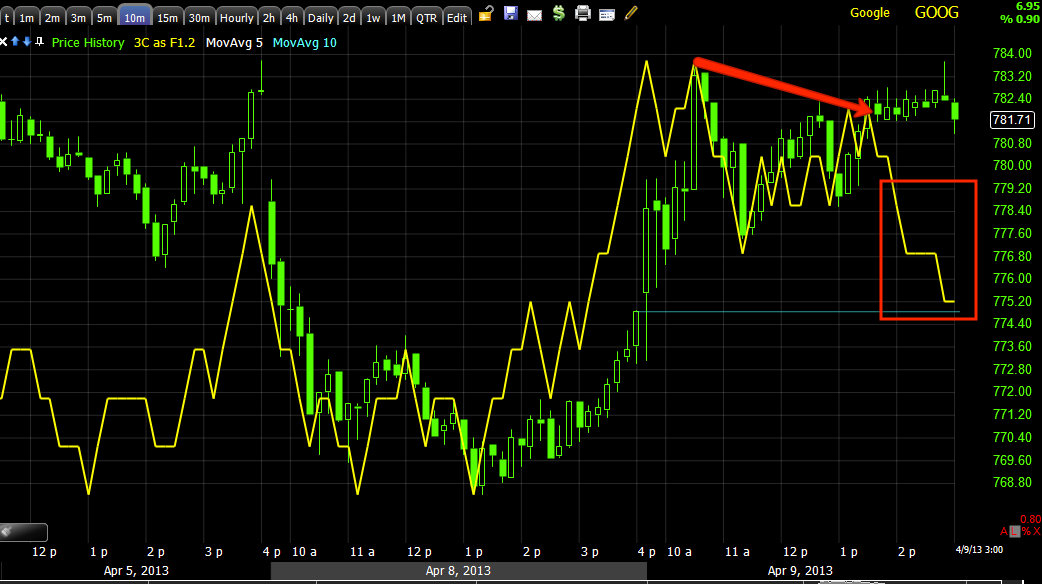Switch to Daily timeframe tab
This screenshot has width=1042, height=584.
[321, 18]
